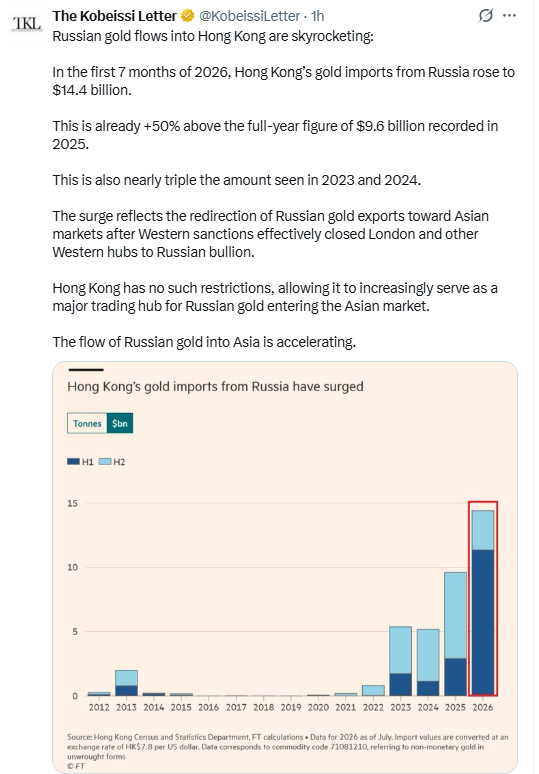Click the 2023 bar in chart
This screenshot has width=539, height=774.
(400, 661)
